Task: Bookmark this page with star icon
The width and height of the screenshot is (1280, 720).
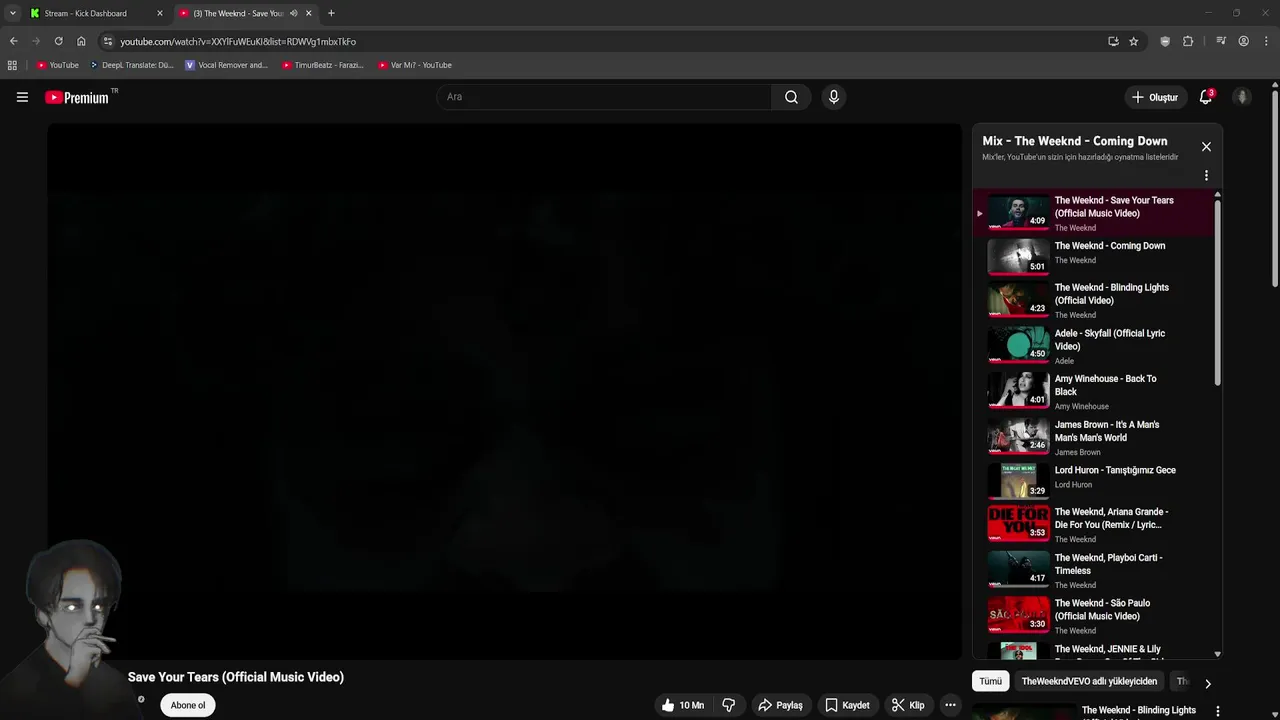Action: click(1133, 41)
